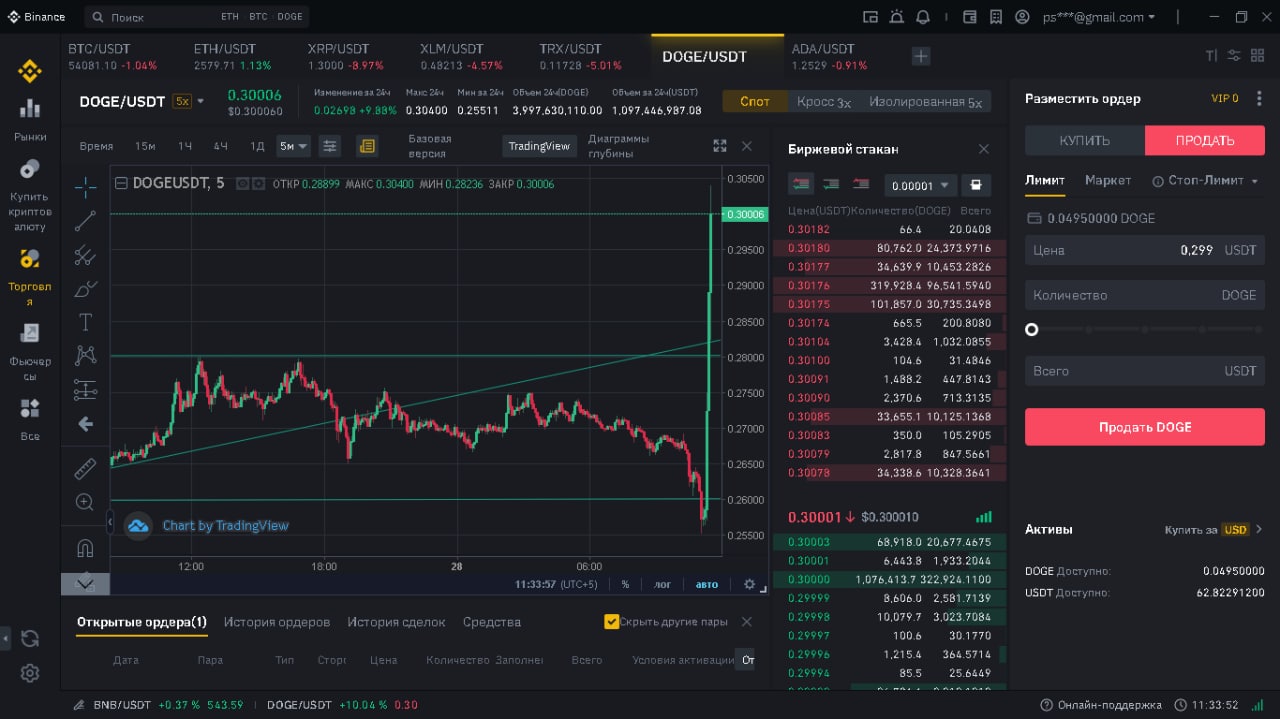This screenshot has width=1280, height=719.
Task: Switch to the XRP/USDT pair tab
Action: click(x=345, y=56)
